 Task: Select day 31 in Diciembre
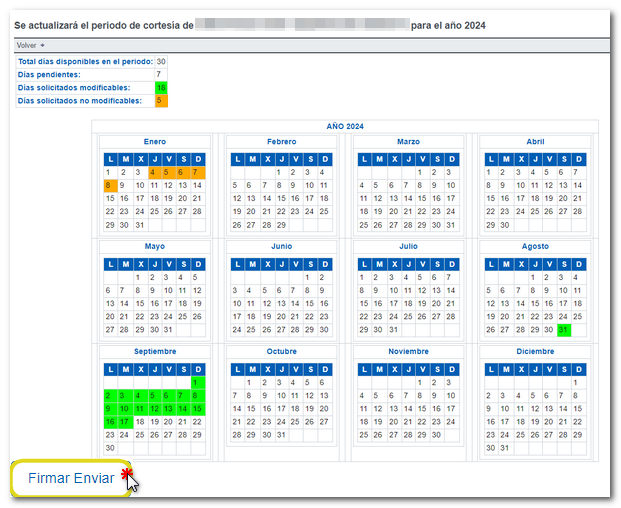click(506, 447)
